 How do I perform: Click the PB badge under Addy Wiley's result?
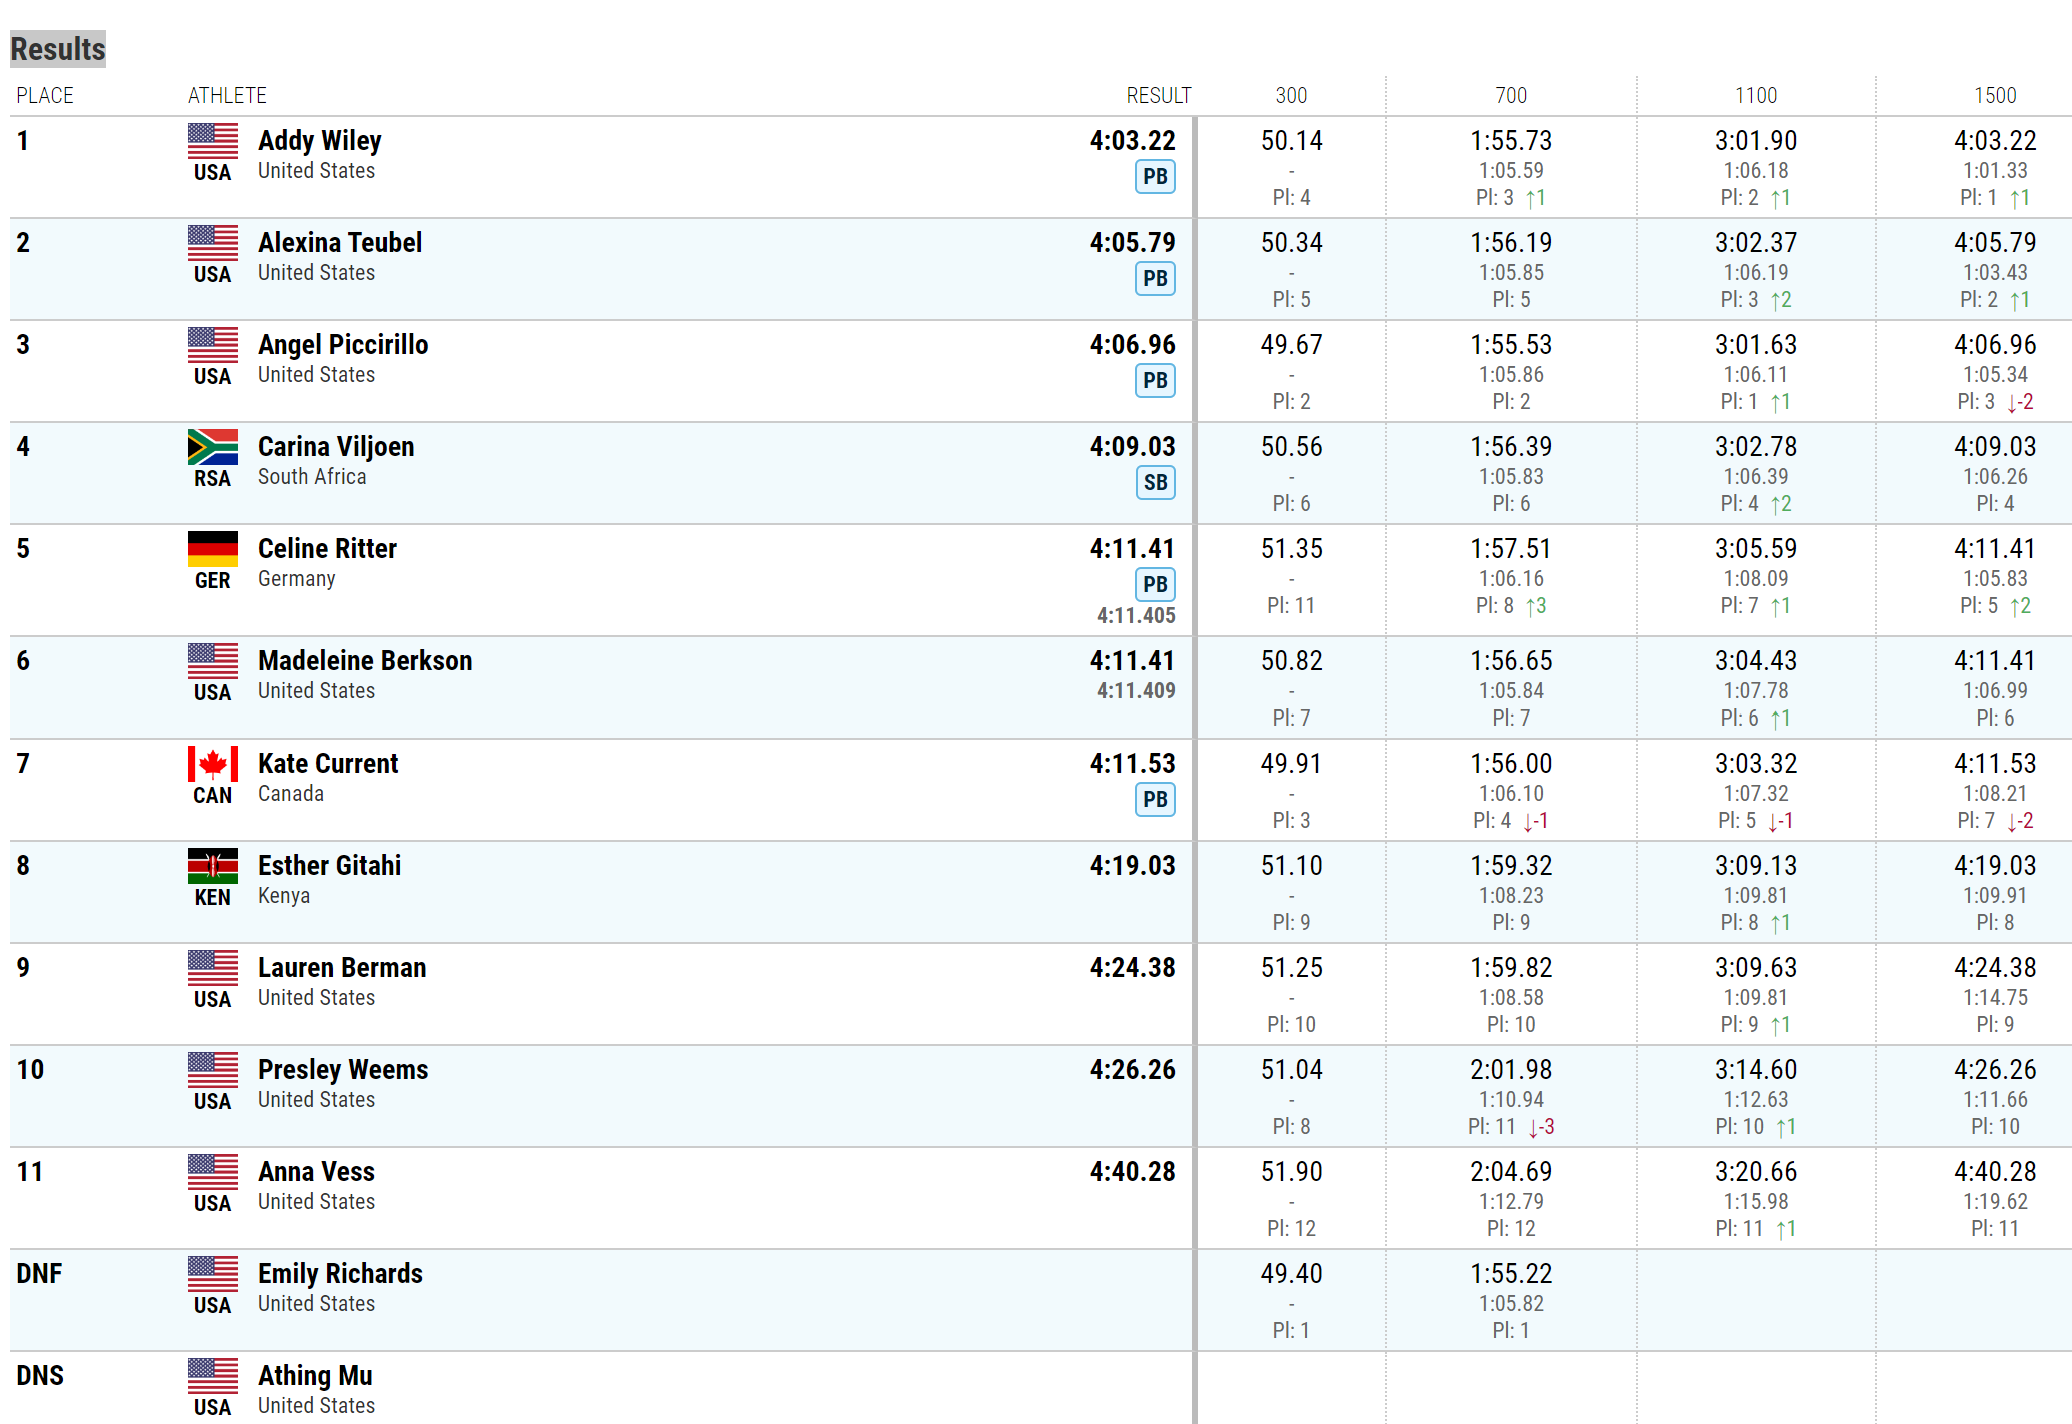tap(1155, 177)
